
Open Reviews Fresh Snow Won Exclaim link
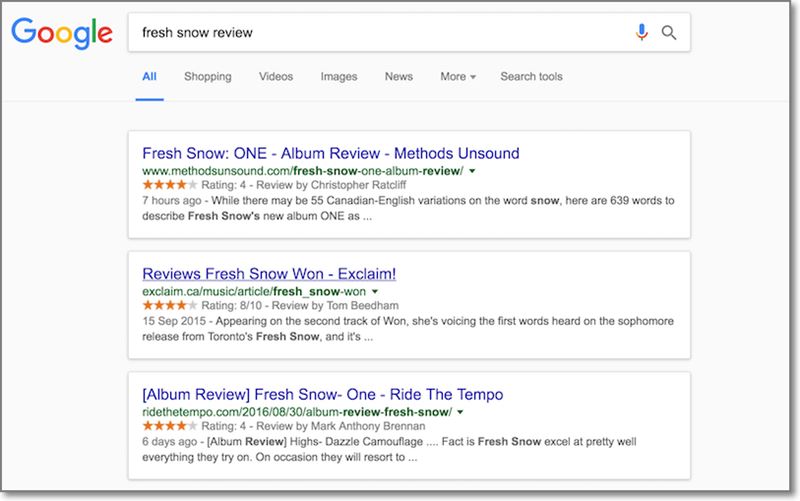[269, 273]
